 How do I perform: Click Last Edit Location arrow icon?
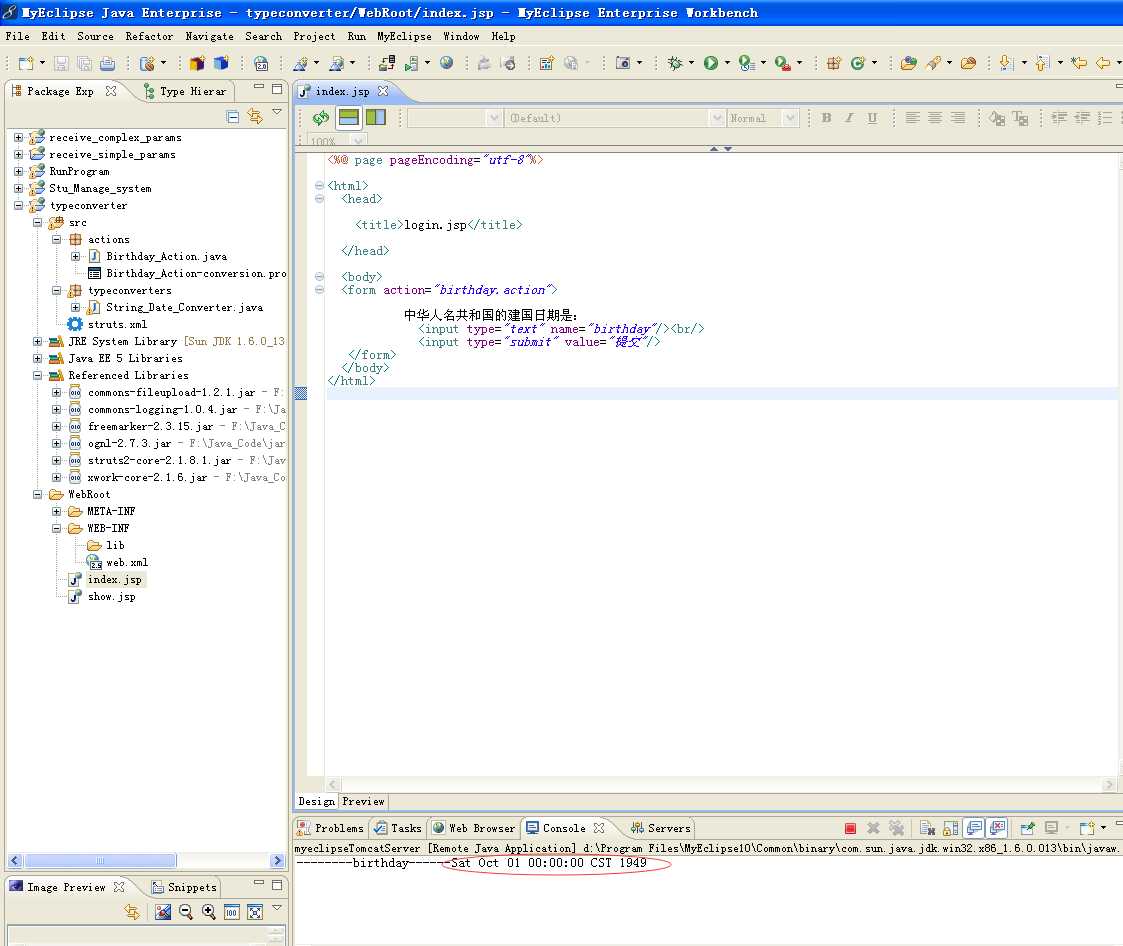tap(1079, 63)
